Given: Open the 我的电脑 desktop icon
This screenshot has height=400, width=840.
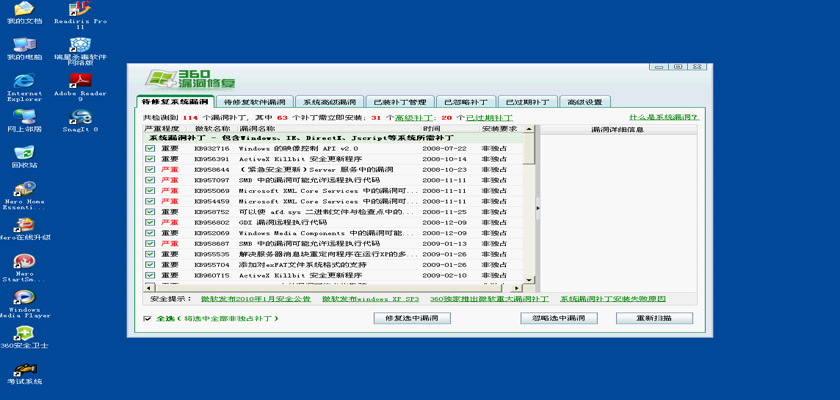Looking at the screenshot, I should coord(24,46).
